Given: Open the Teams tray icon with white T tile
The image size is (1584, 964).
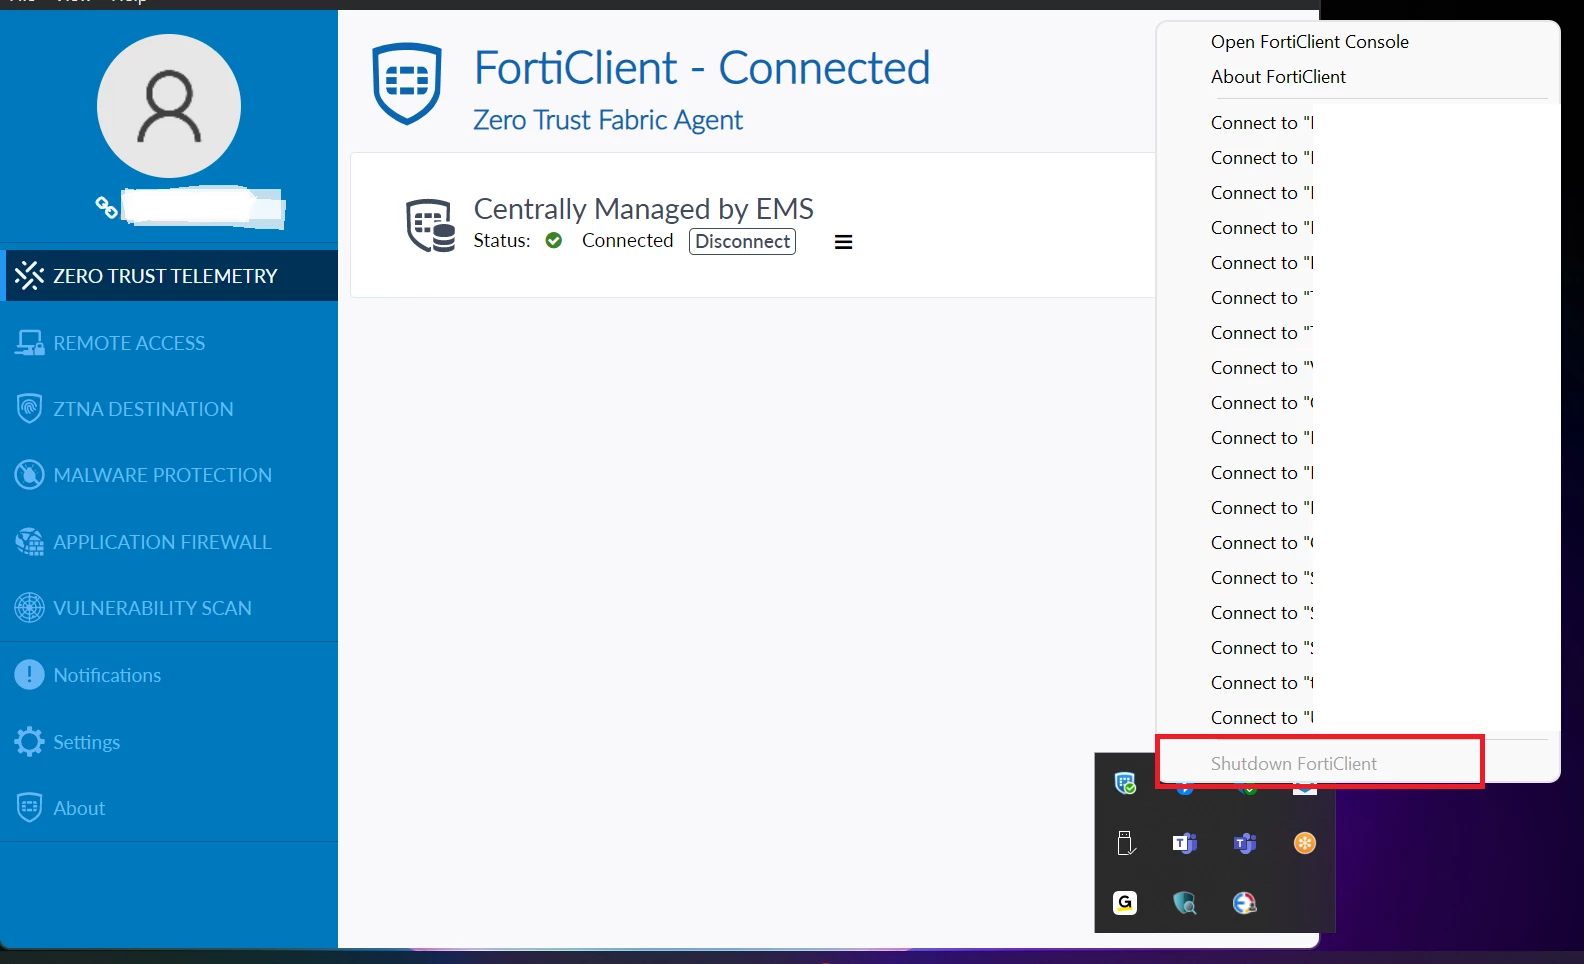Looking at the screenshot, I should coord(1185,843).
